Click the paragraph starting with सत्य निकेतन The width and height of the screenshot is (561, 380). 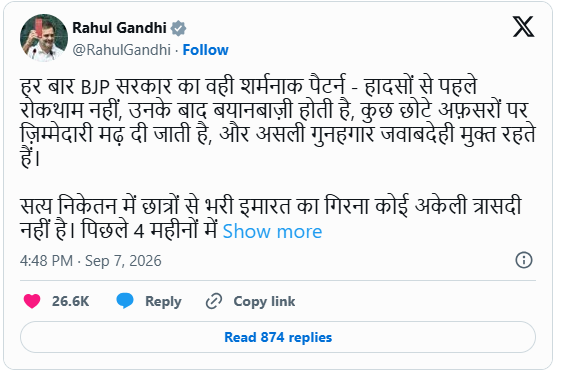[x=271, y=218]
